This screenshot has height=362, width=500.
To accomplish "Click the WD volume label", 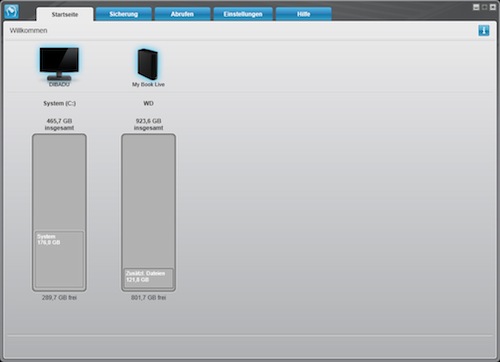I will click(148, 103).
